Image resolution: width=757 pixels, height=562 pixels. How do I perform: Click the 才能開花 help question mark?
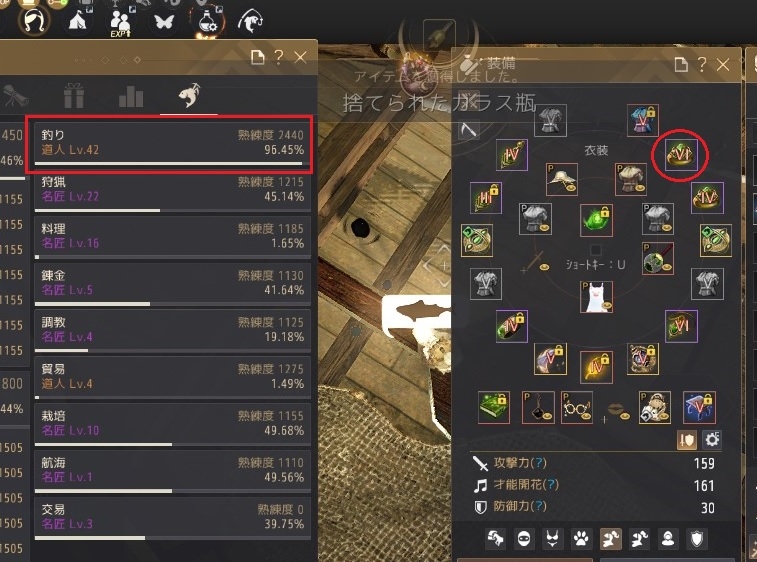point(553,484)
